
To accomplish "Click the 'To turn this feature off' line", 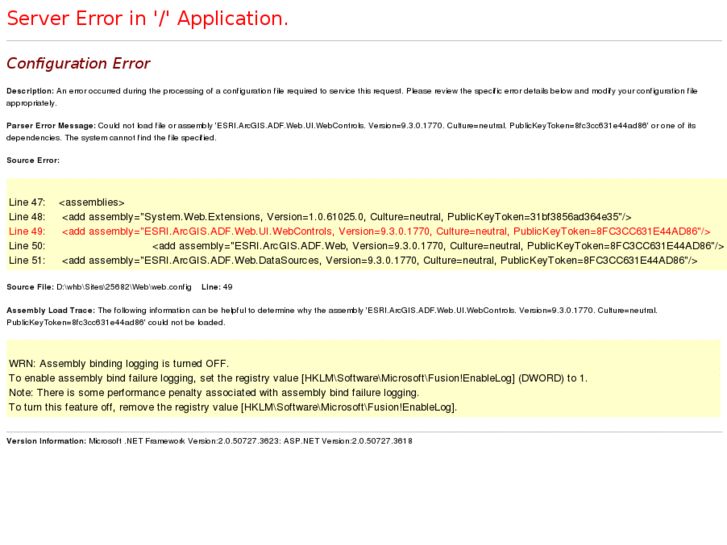I will coord(233,407).
